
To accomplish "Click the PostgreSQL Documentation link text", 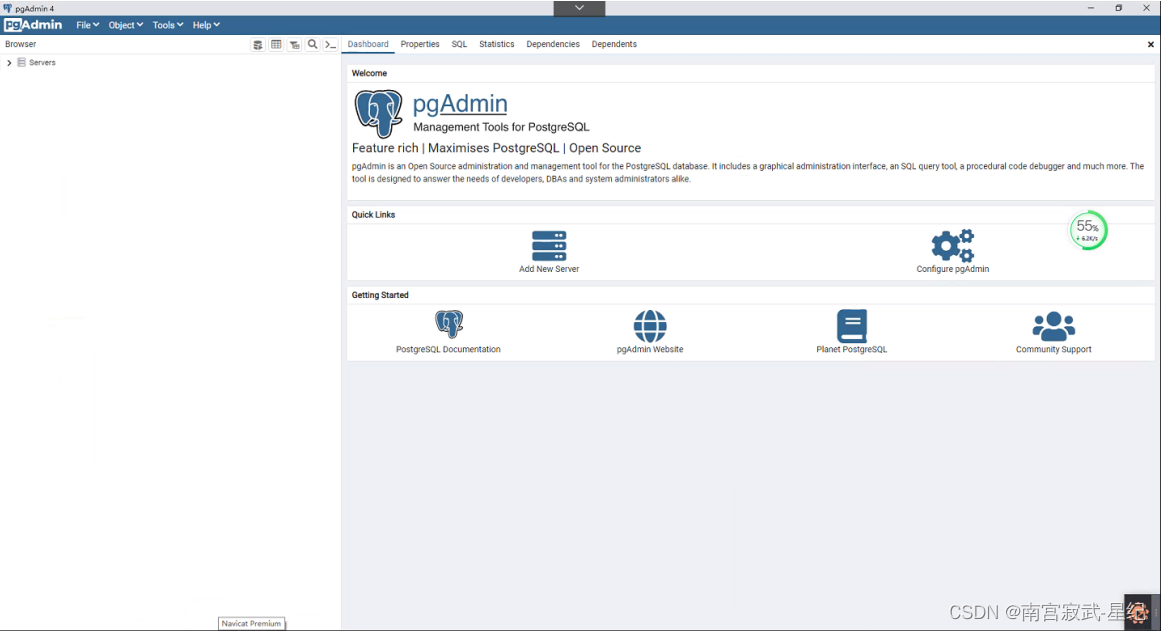I will click(448, 349).
